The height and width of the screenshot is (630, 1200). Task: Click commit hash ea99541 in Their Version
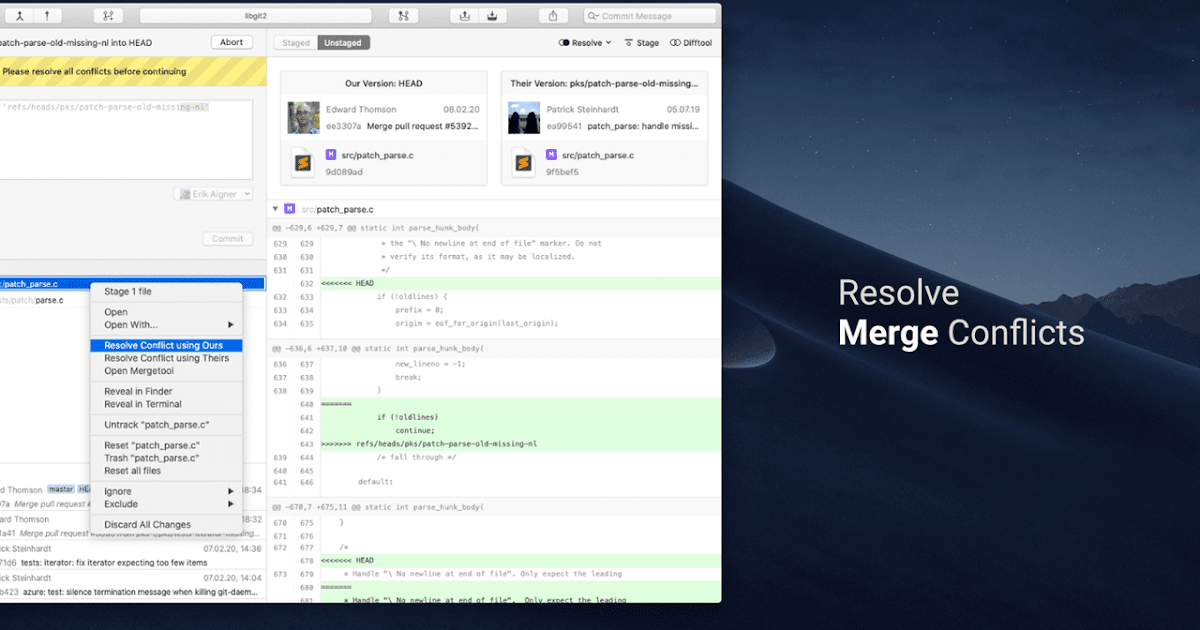tap(562, 127)
